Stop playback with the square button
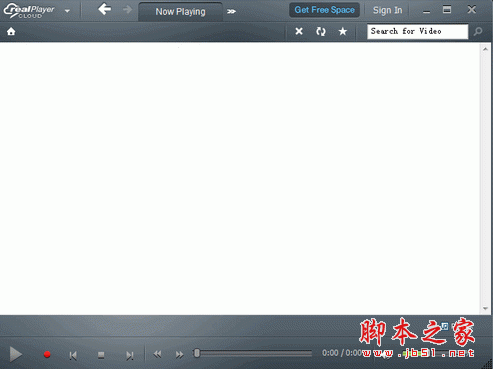The width and height of the screenshot is (493, 369). [x=101, y=355]
